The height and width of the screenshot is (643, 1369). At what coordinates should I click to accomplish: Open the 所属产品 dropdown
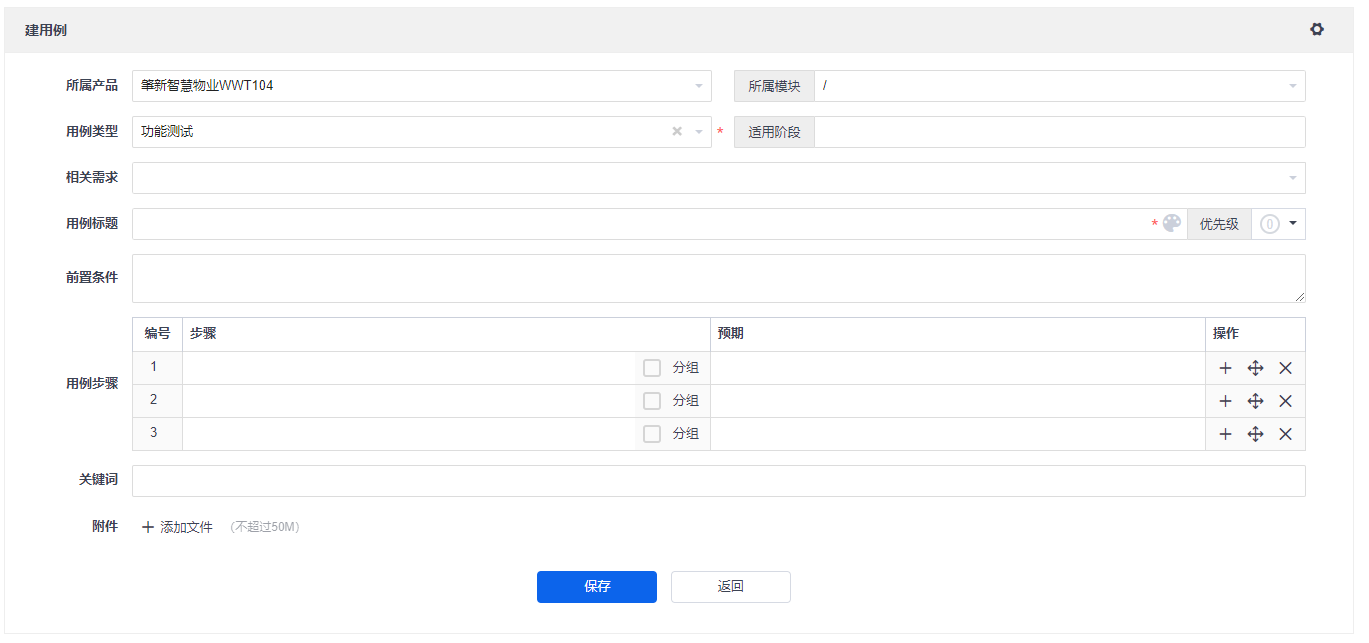point(421,86)
